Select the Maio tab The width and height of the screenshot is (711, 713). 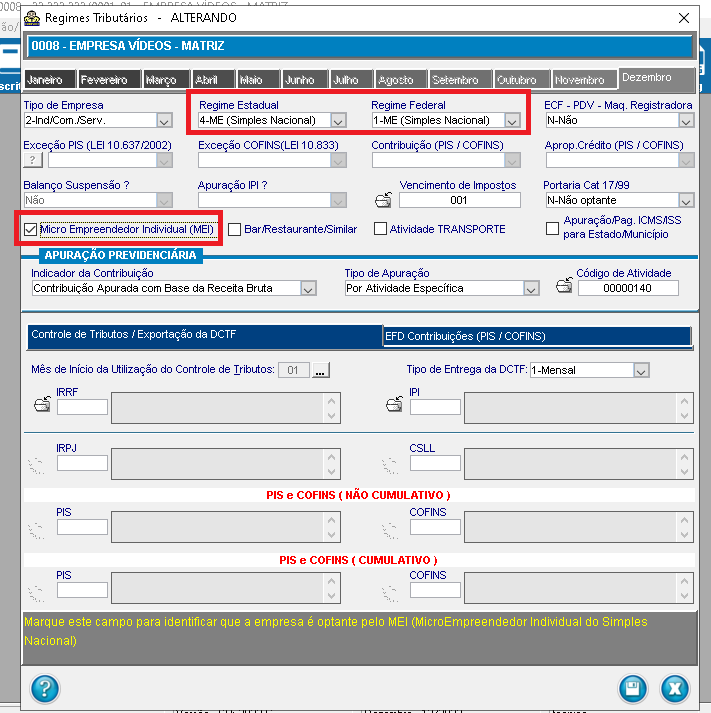tap(258, 80)
